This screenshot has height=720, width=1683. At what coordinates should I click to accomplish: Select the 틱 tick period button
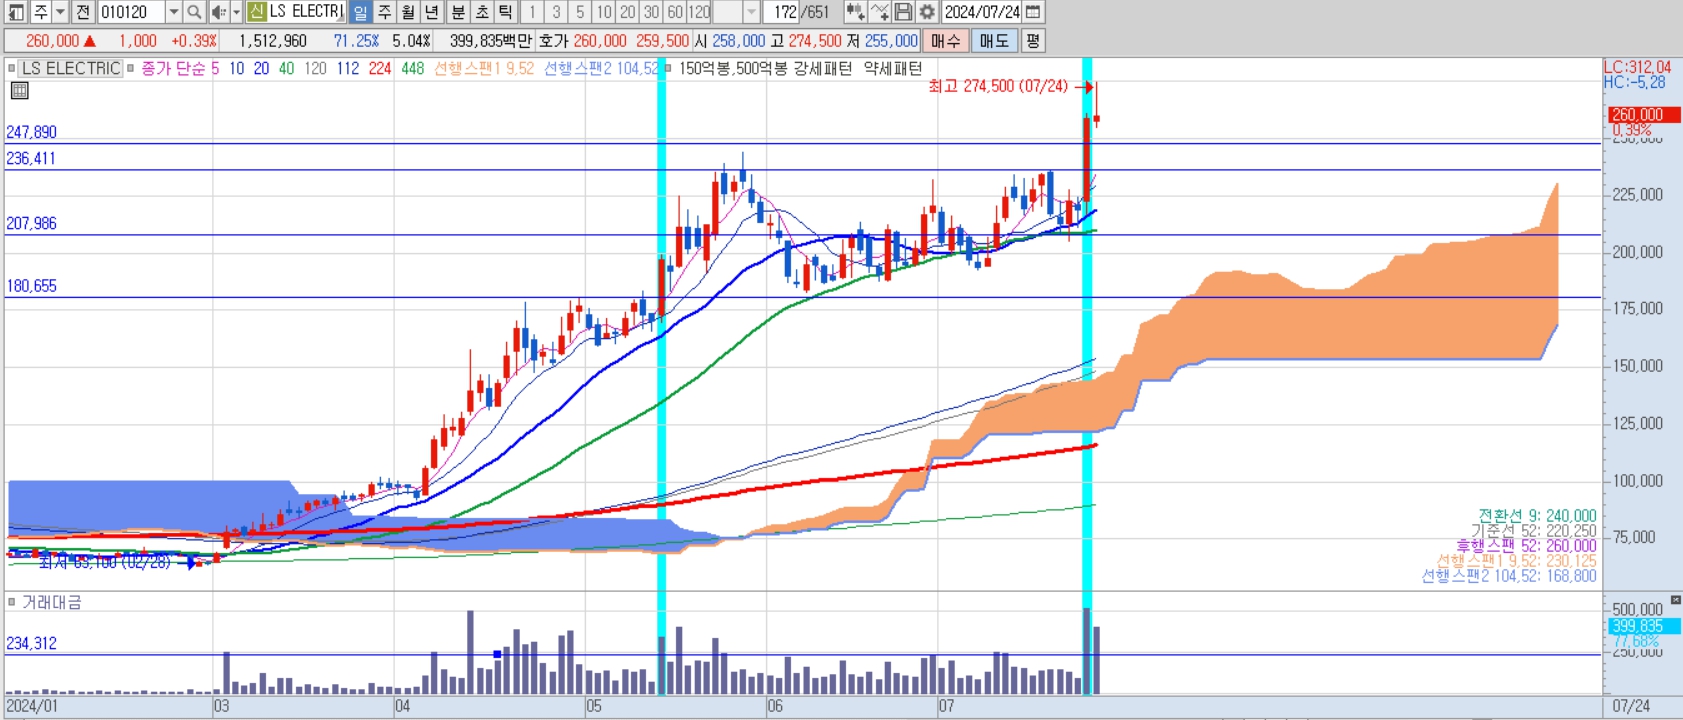505,12
